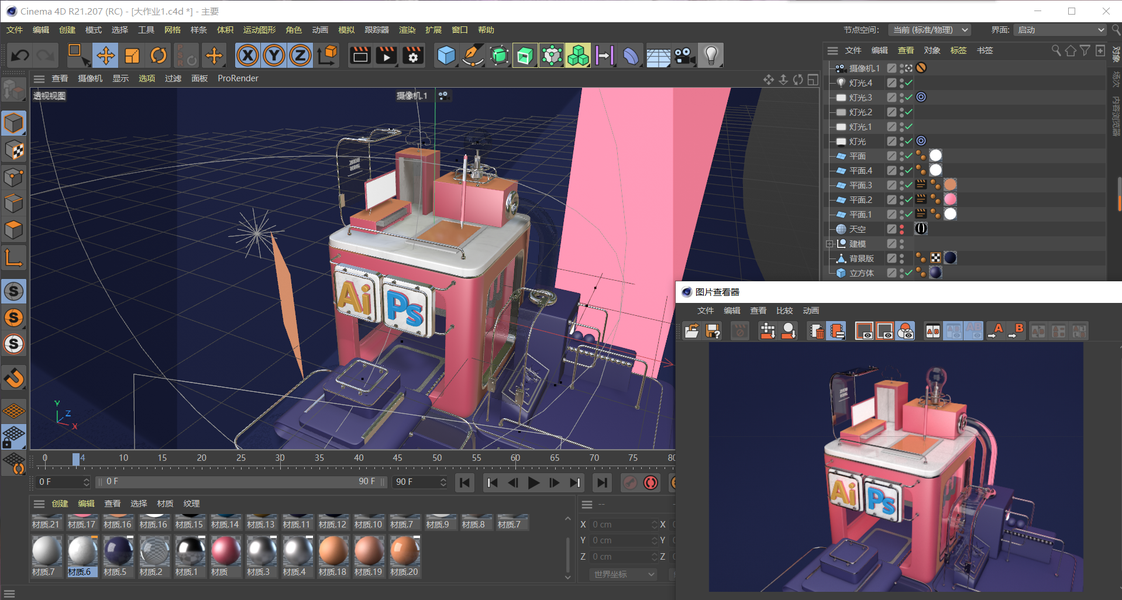The height and width of the screenshot is (600, 1122).
Task: Click the pink material tag on 平面.2
Action: click(950, 200)
